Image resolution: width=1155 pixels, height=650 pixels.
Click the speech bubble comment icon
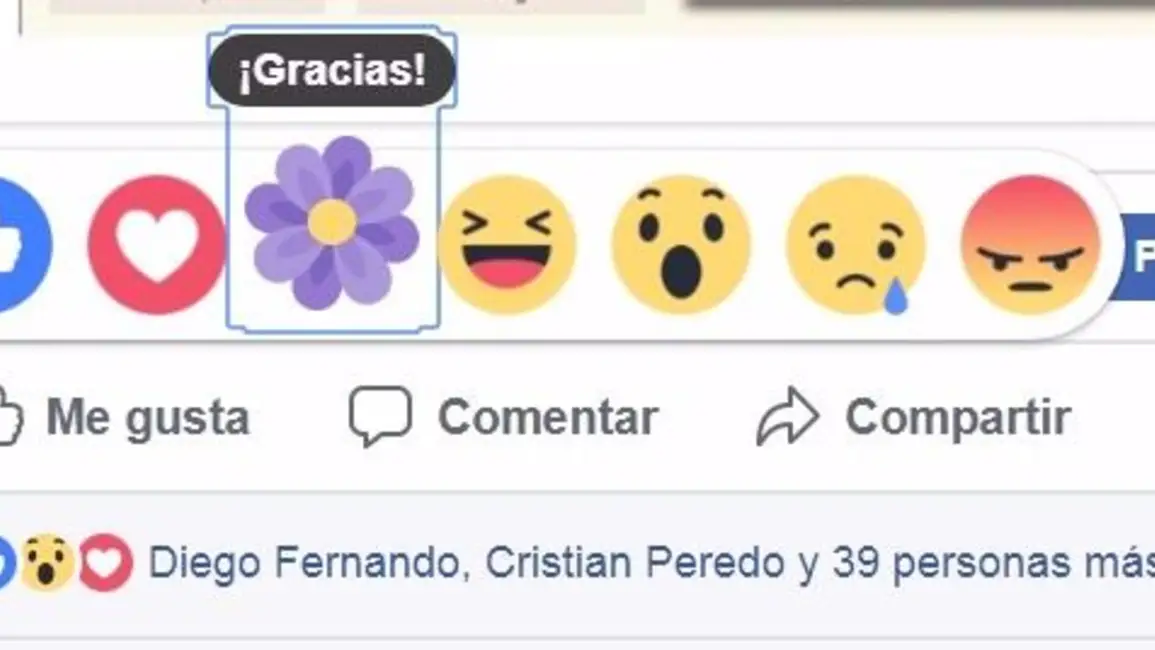tap(380, 416)
